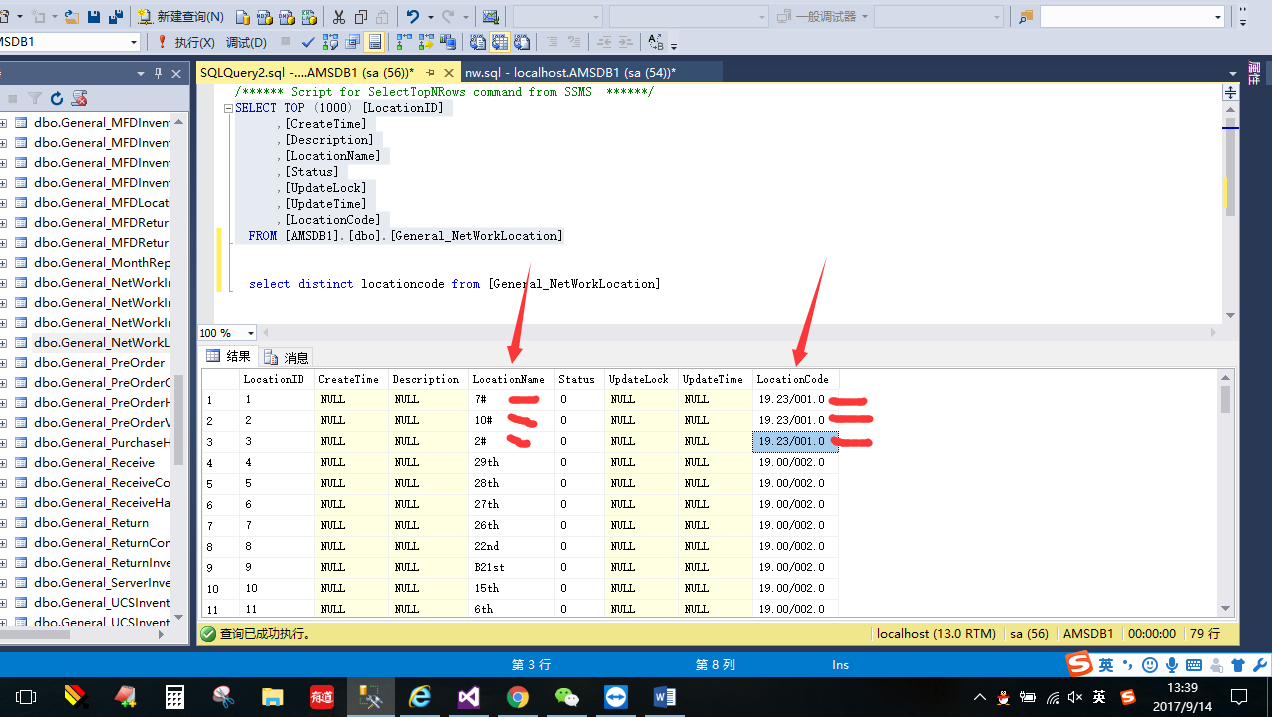Pin the Object Explorer panel

pos(158,73)
